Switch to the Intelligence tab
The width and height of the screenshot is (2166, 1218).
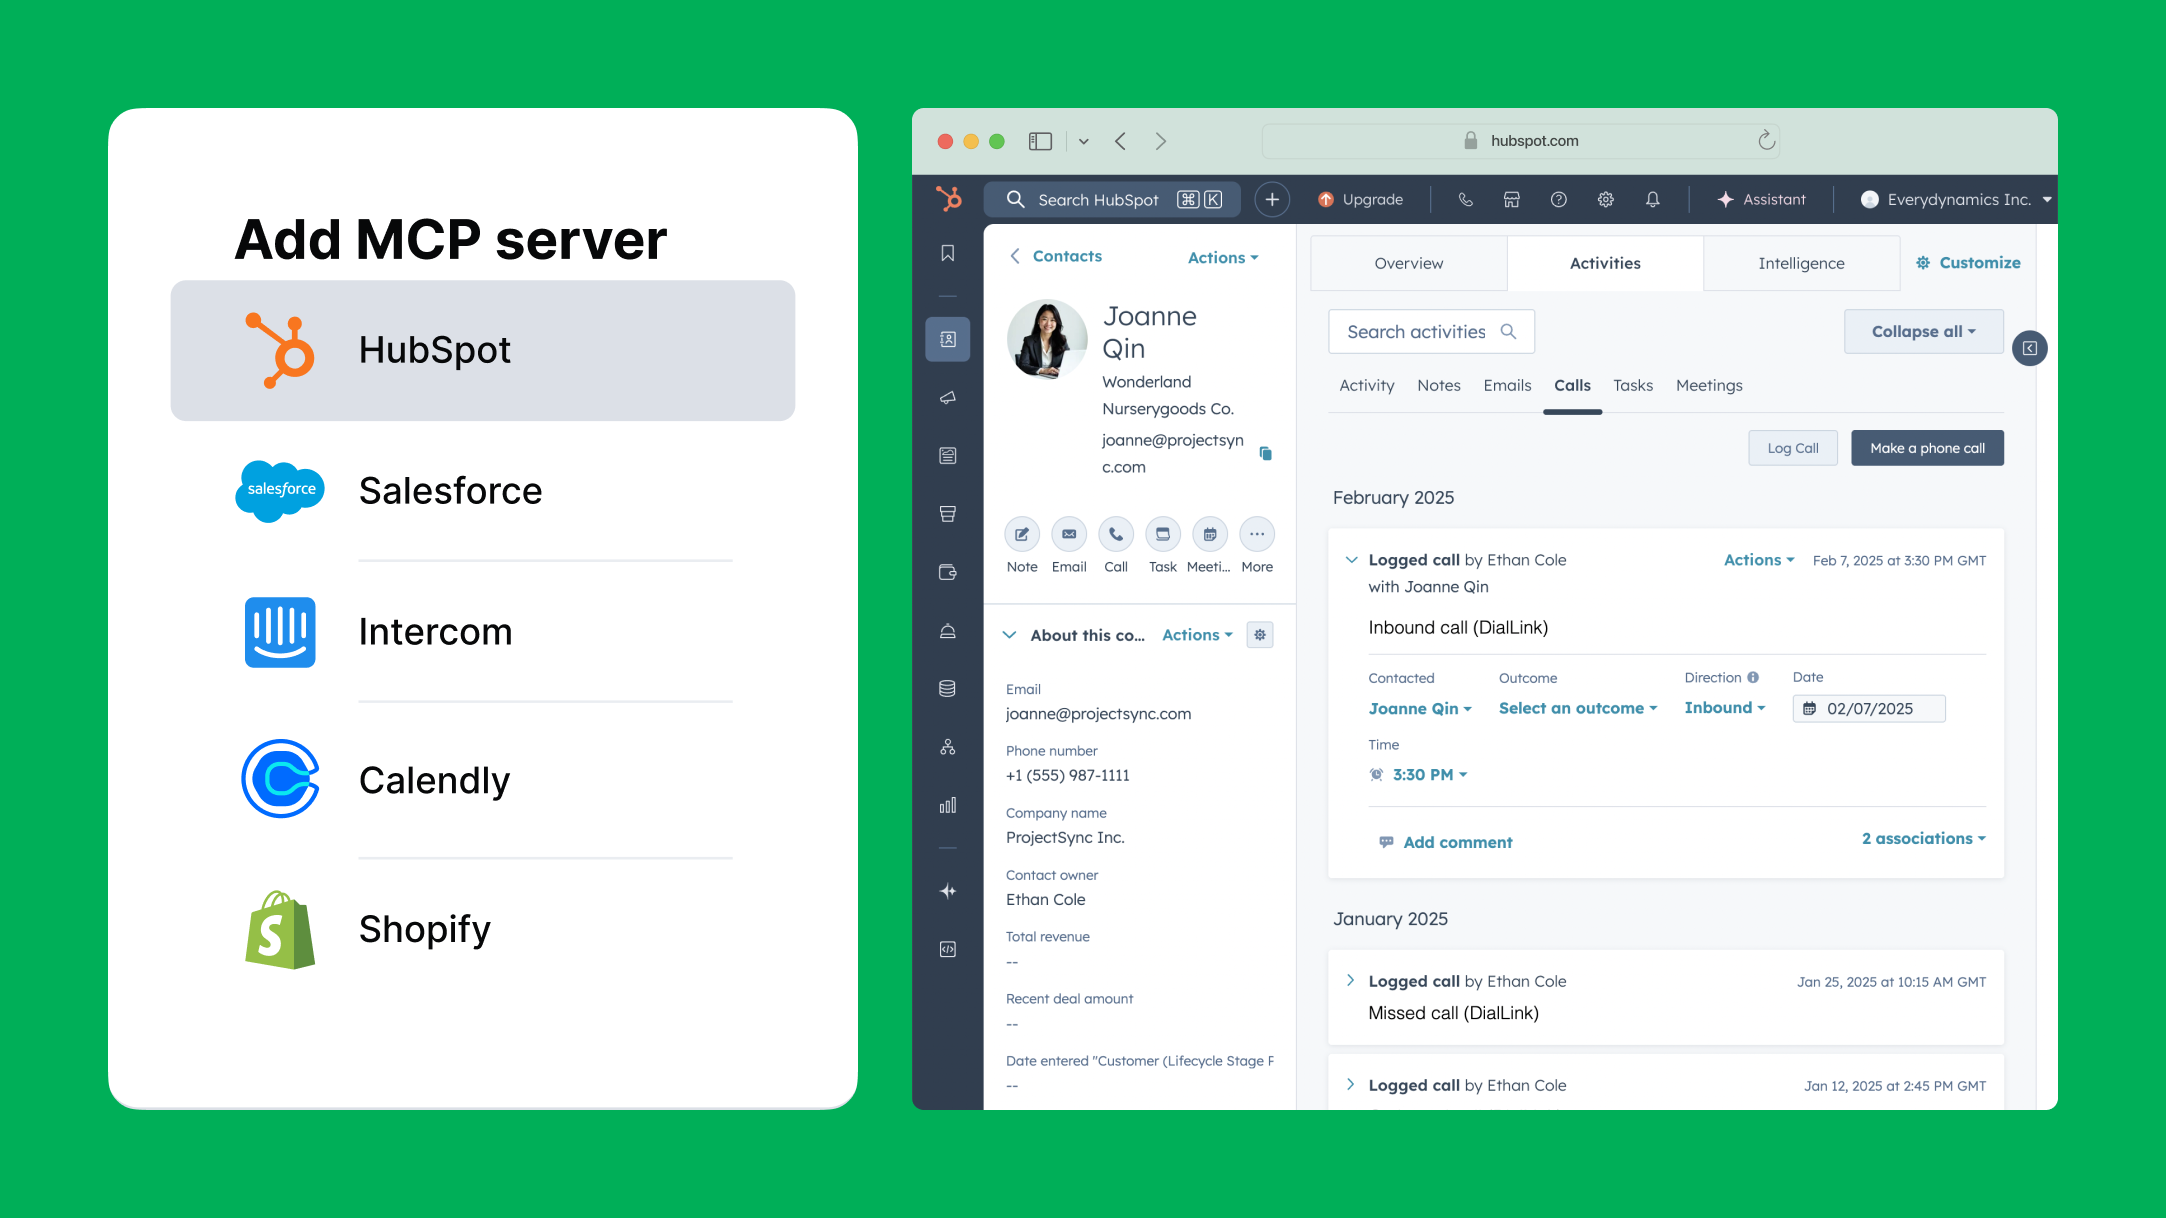pos(1800,263)
